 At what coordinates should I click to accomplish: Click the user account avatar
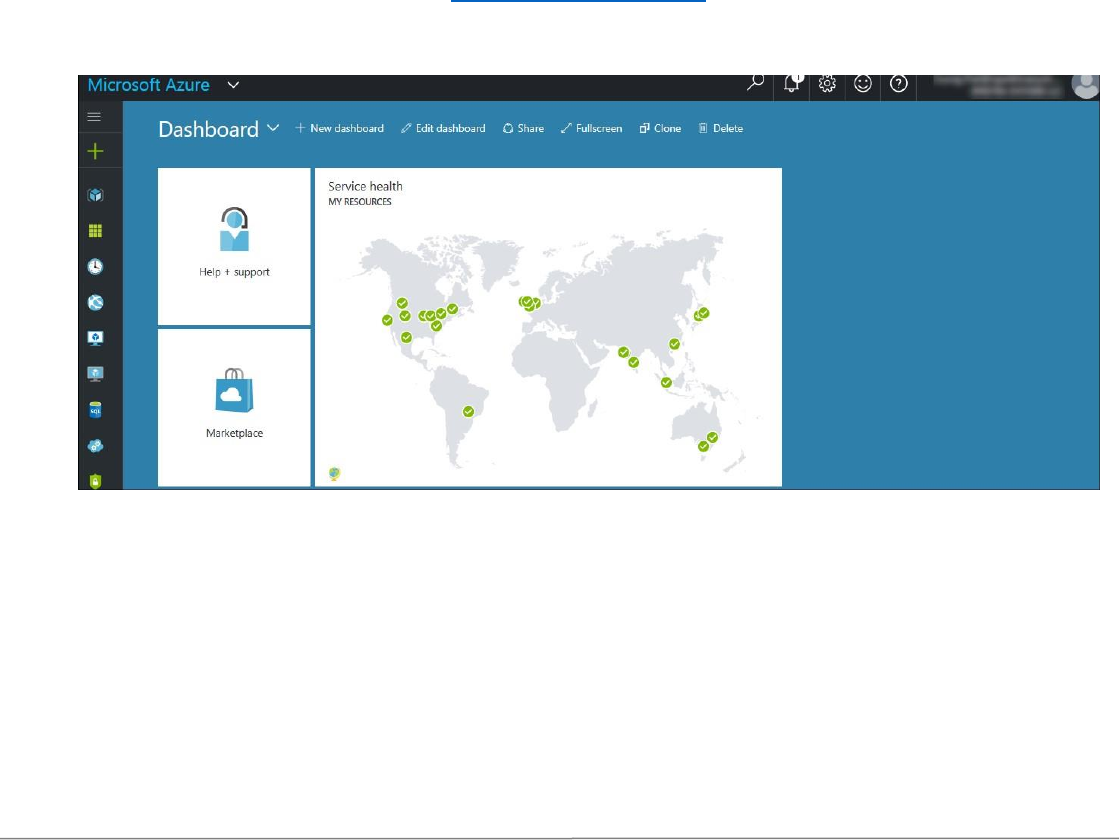1085,85
